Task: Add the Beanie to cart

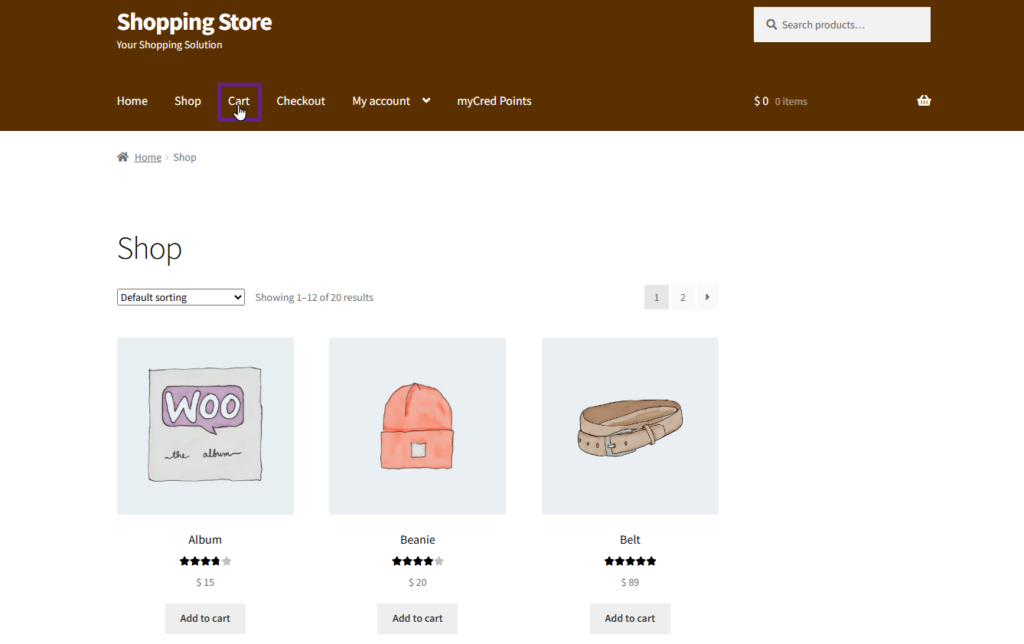Action: [417, 618]
